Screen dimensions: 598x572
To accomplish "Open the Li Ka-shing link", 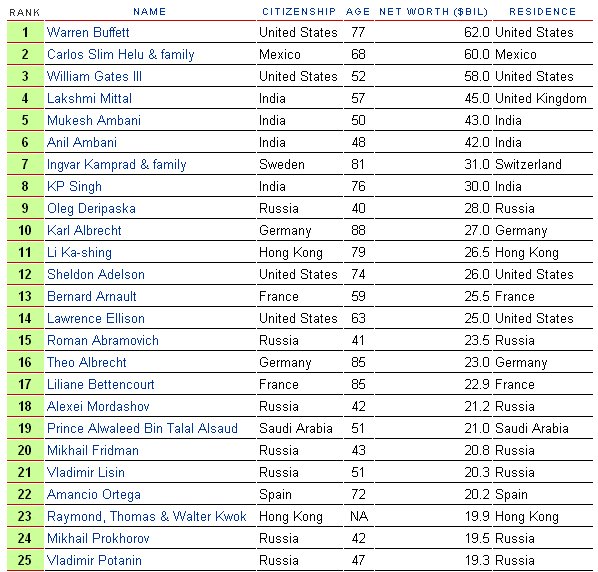I will point(79,252).
